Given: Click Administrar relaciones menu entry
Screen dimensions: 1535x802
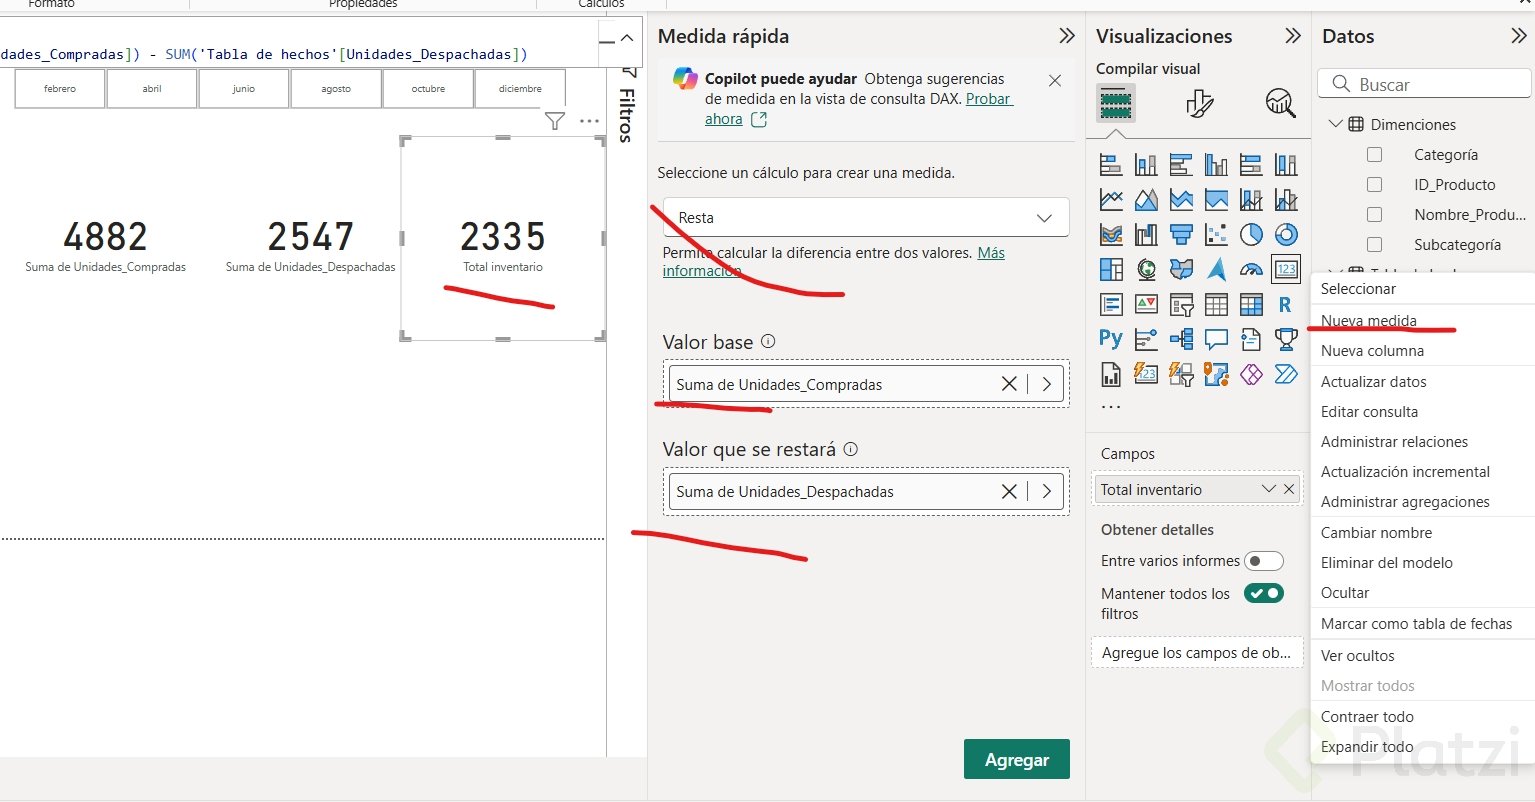Looking at the screenshot, I should [1394, 442].
